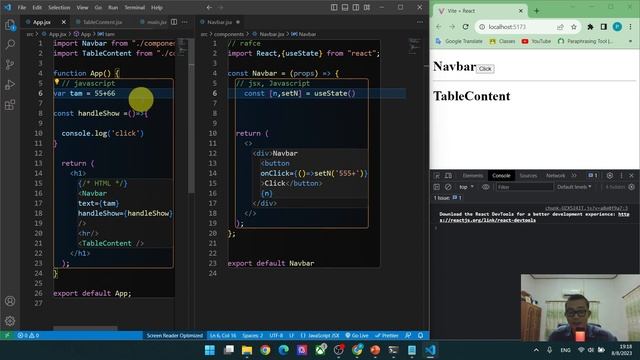Bookmark this tab with the star icon
The height and width of the screenshot is (360, 640).
tap(573, 27)
